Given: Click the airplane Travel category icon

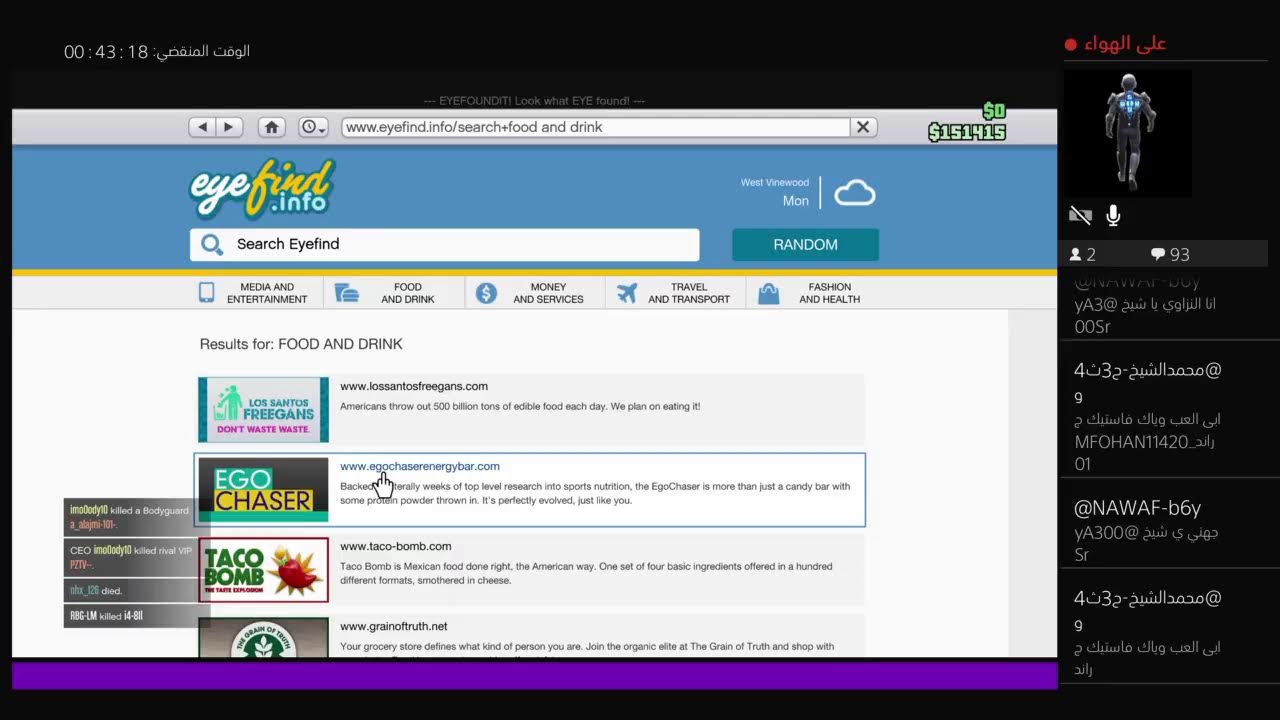Looking at the screenshot, I should tap(627, 293).
